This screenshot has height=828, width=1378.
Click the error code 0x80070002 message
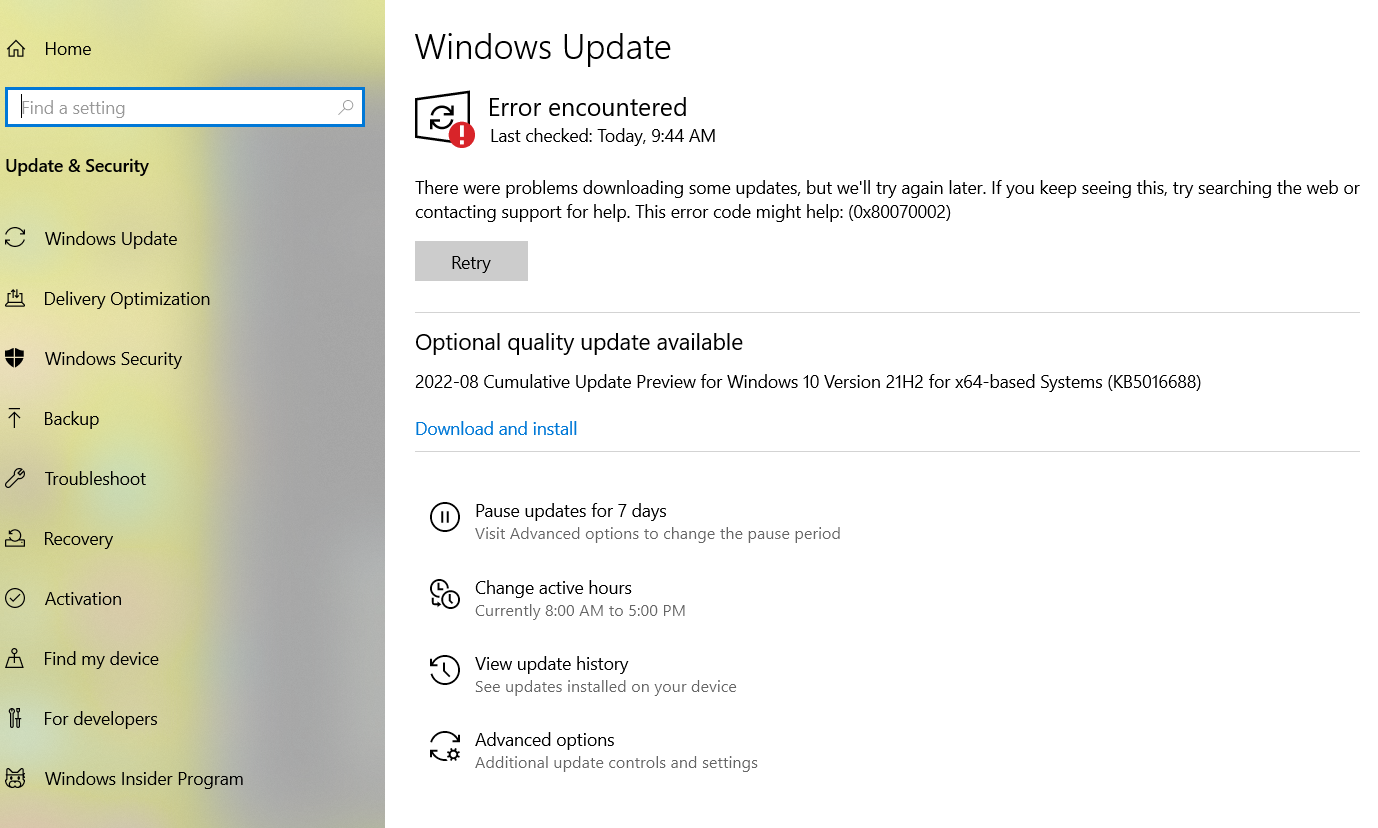pyautogui.click(x=887, y=199)
